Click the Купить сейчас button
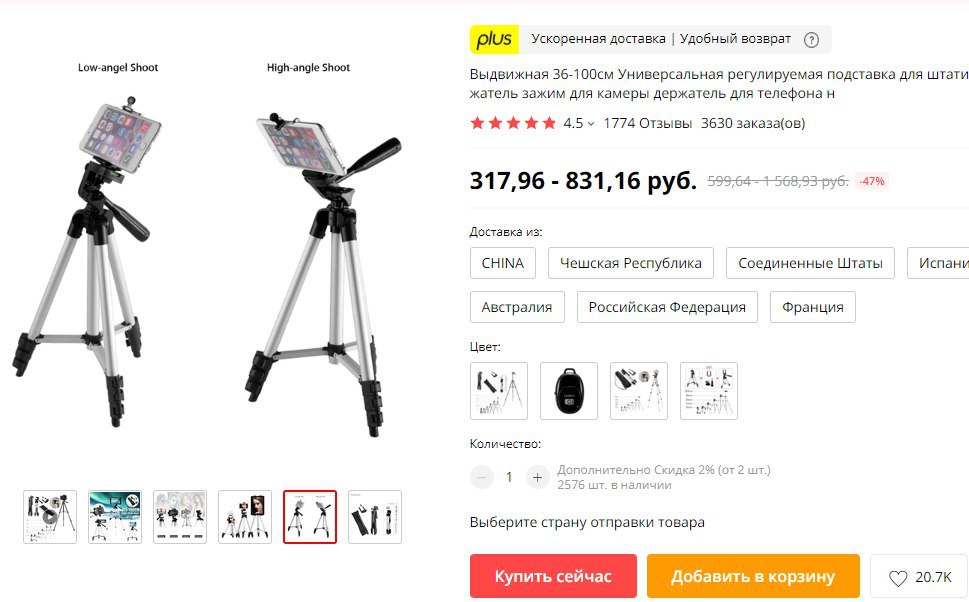The image size is (969, 602). [553, 576]
